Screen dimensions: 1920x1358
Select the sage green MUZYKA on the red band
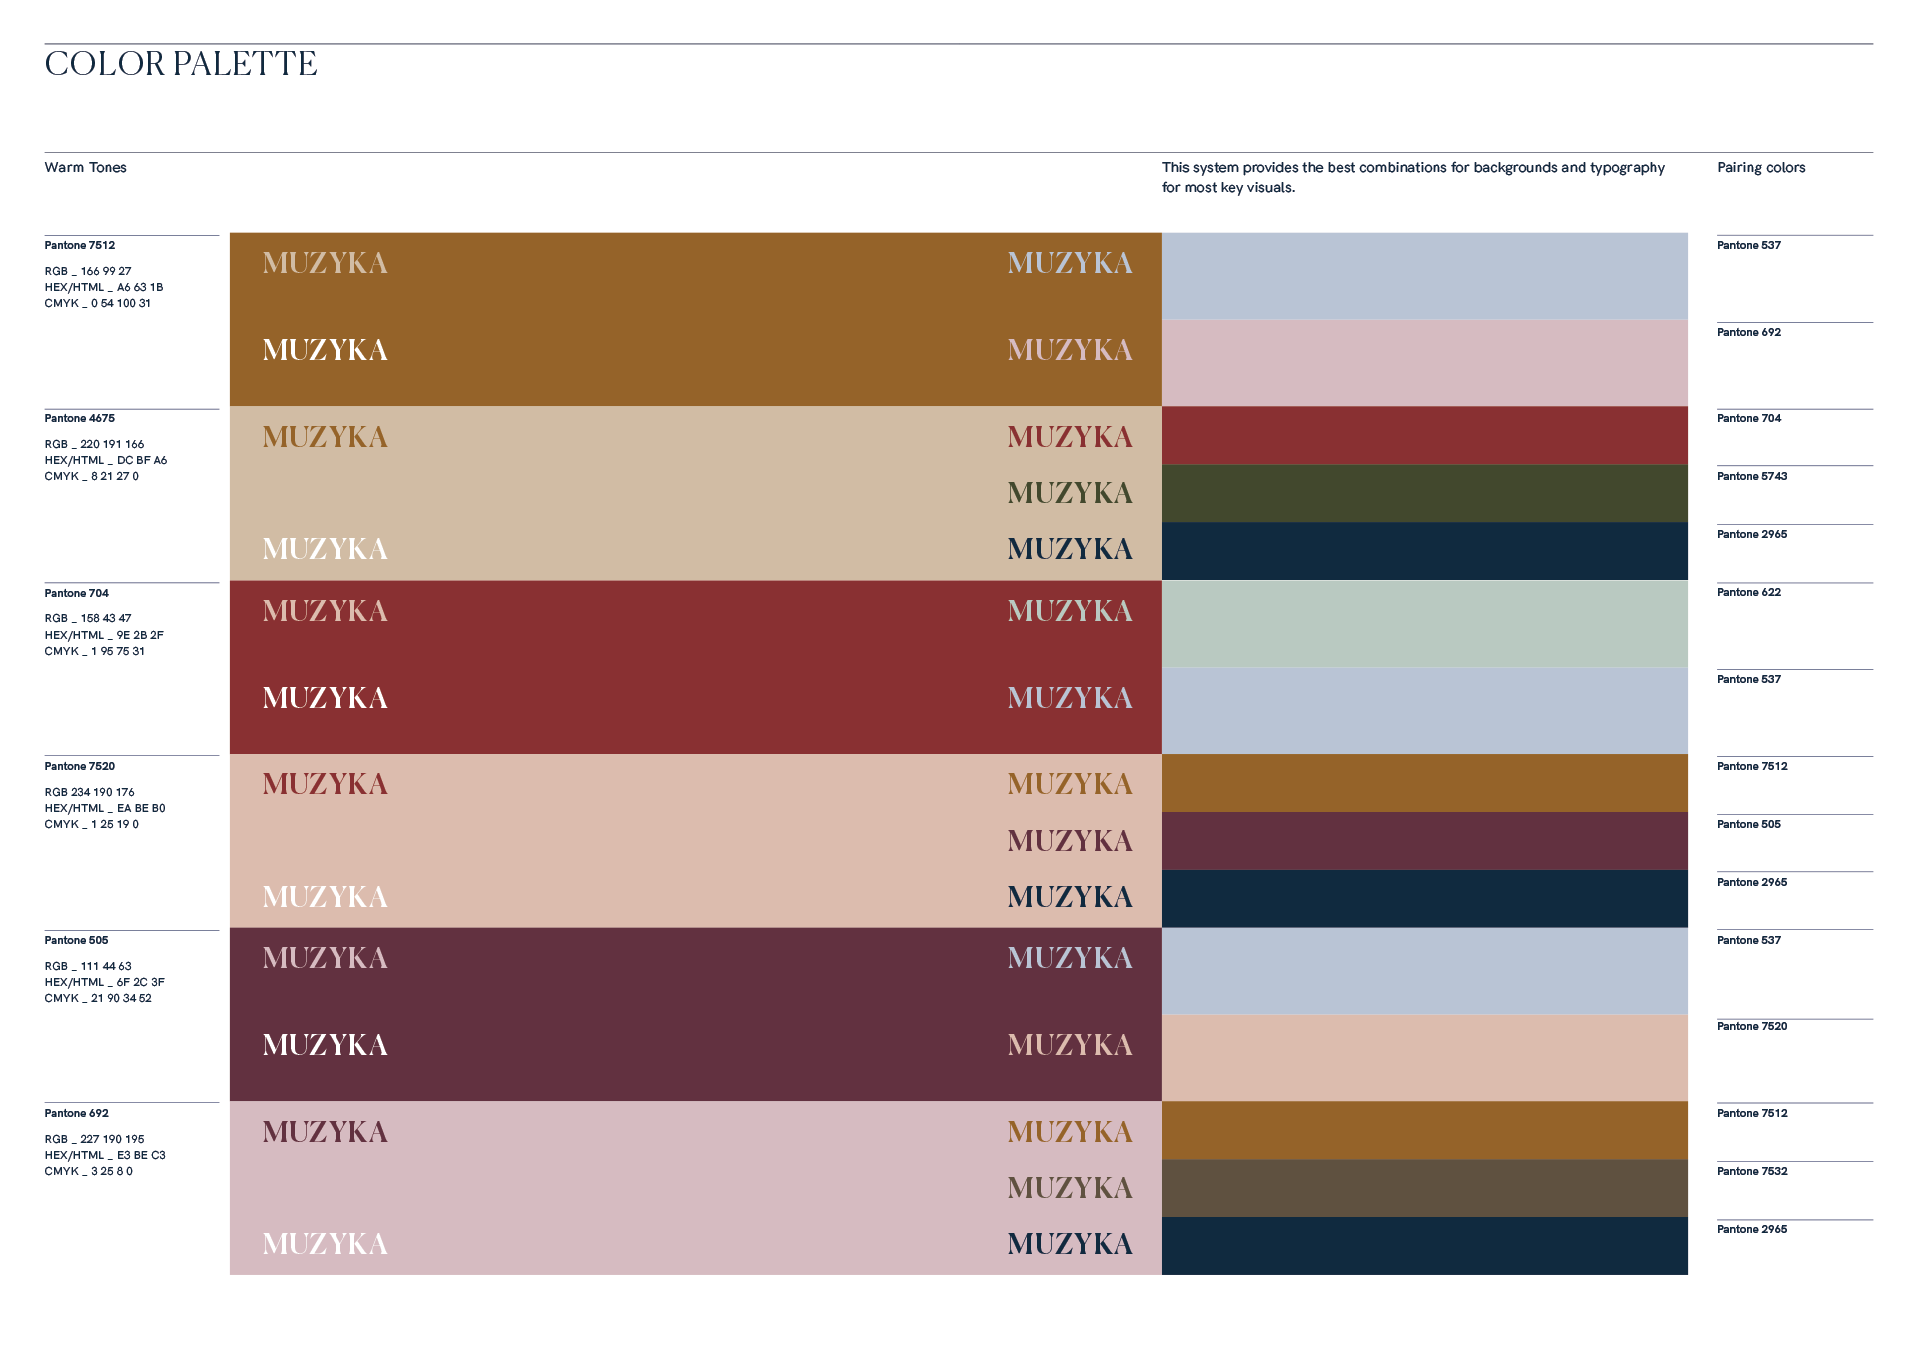[x=1070, y=611]
